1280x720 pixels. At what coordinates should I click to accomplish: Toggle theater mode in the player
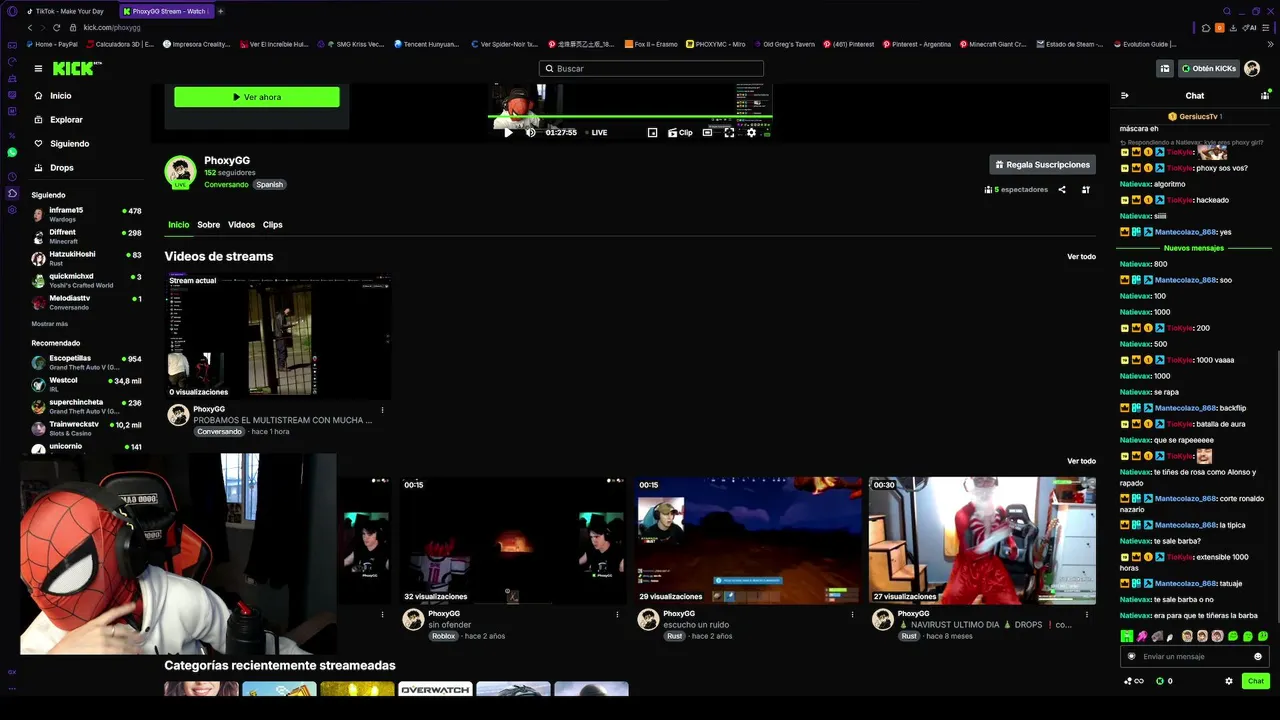(x=708, y=132)
